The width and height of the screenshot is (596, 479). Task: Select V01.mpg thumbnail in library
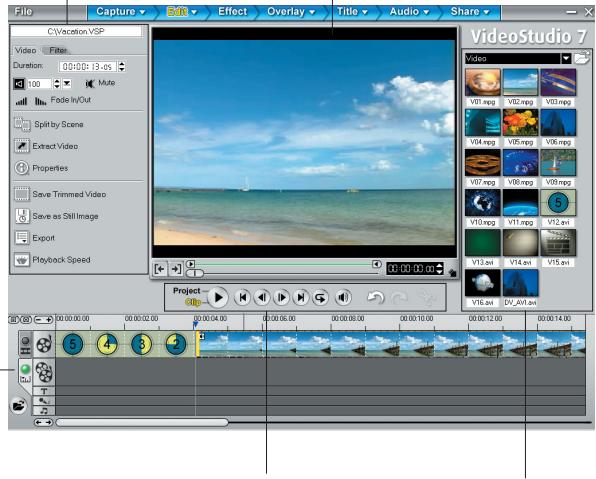point(483,83)
